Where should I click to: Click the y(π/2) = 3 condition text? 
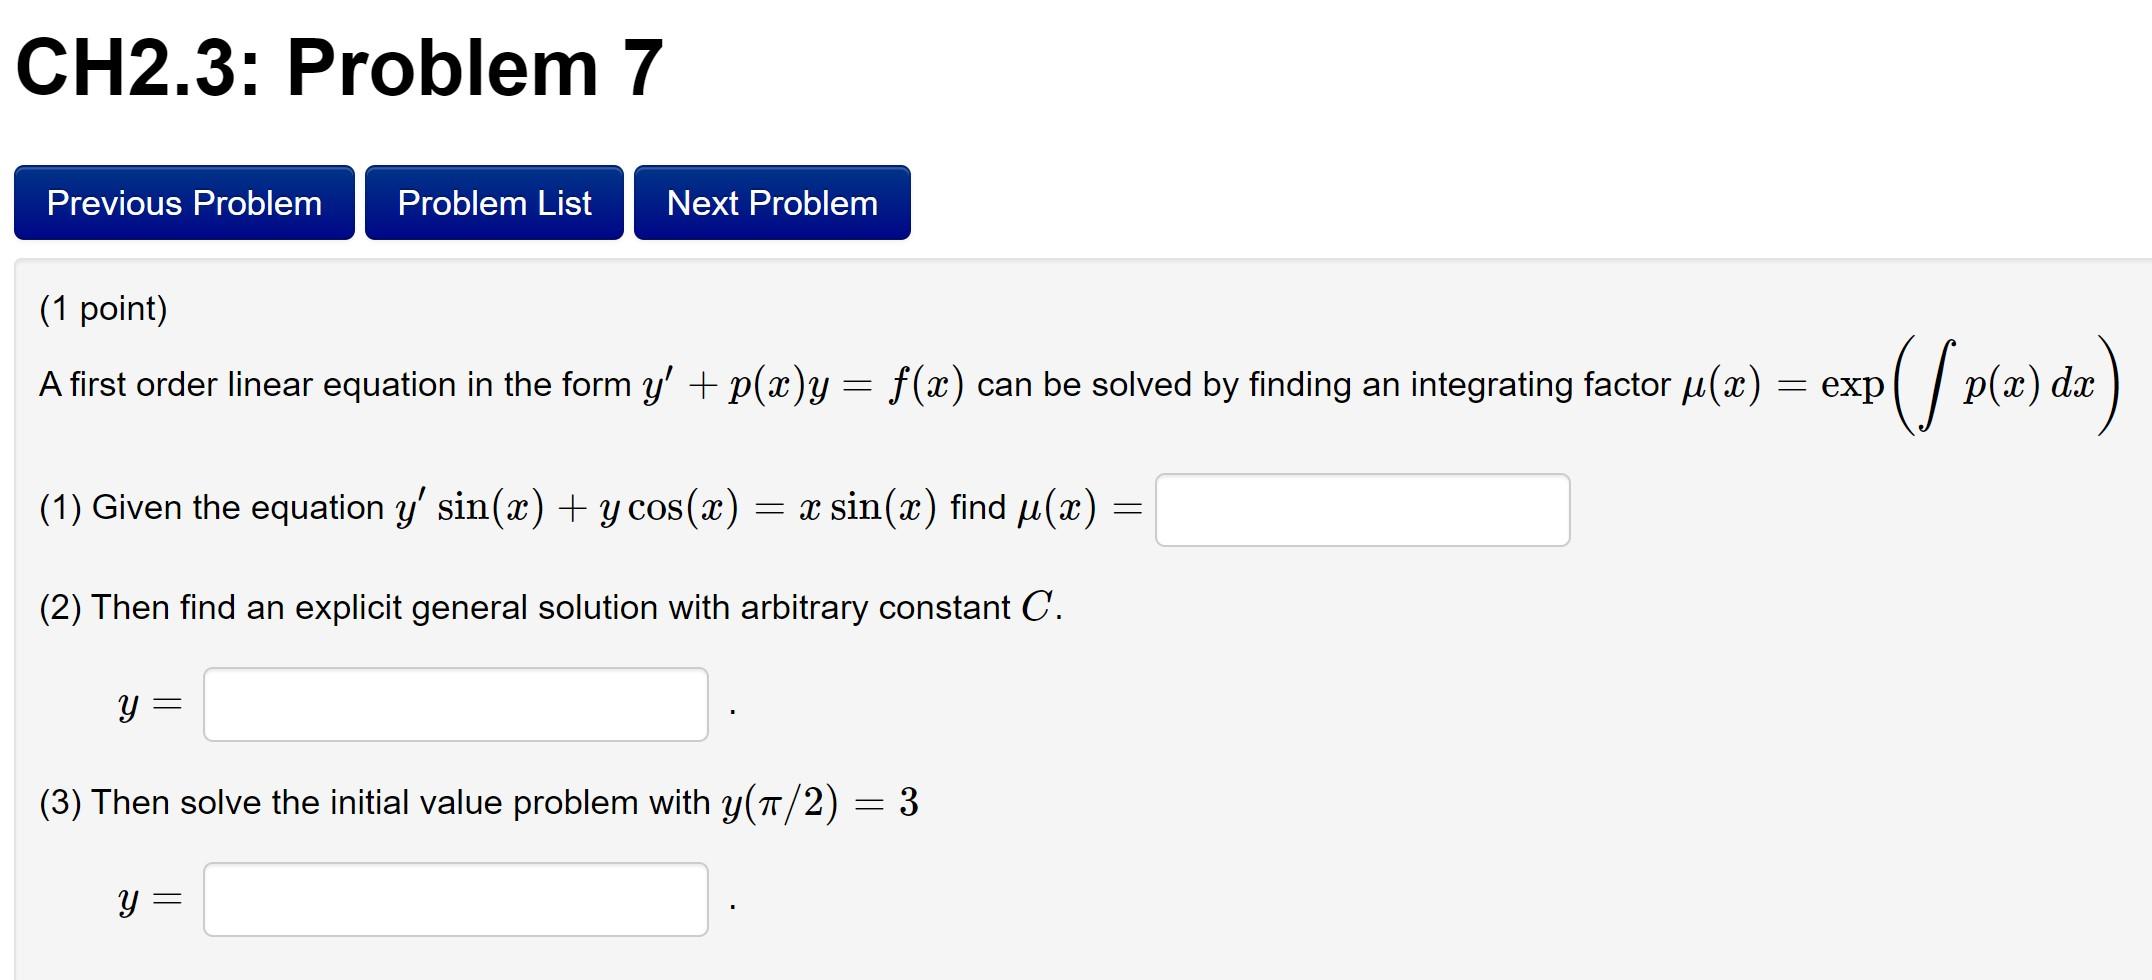pos(818,801)
